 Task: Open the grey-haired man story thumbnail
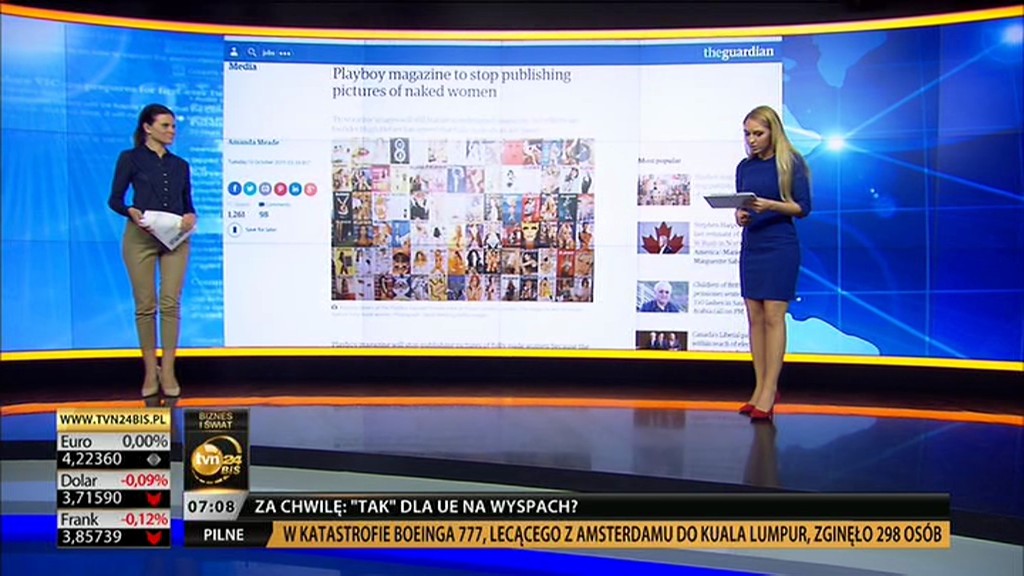click(662, 297)
